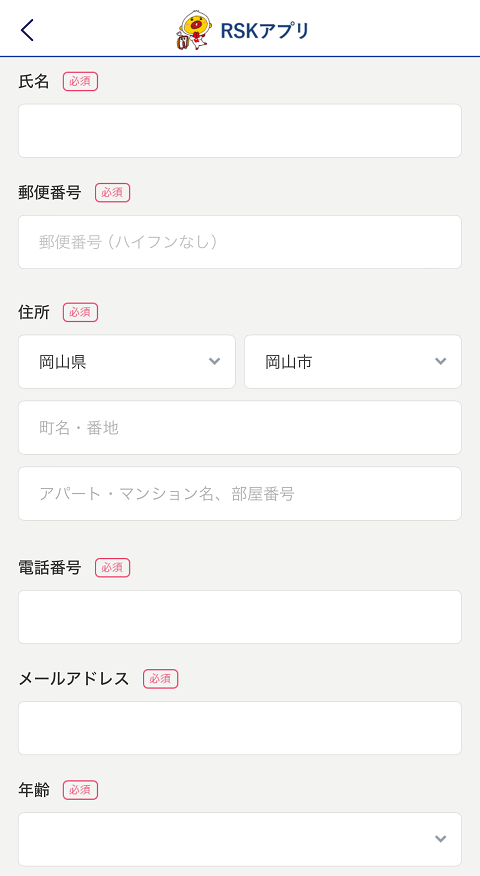The width and height of the screenshot is (480, 876).
Task: Tap 必須 badge beside メールアドレス
Action: (x=160, y=679)
